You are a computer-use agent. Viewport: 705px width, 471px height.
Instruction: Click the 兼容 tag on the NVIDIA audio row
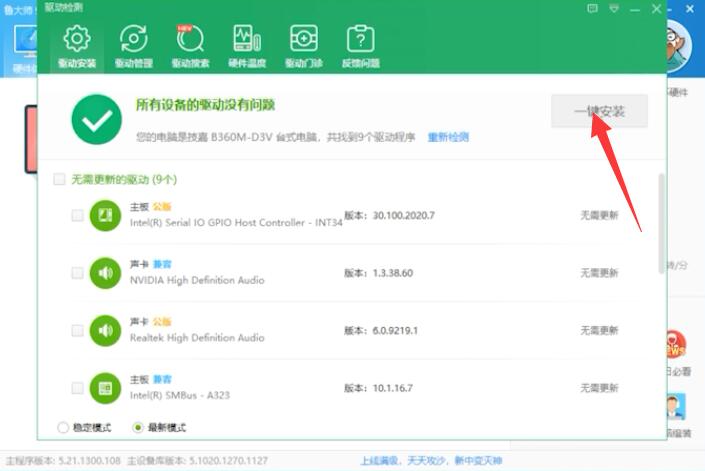162,264
